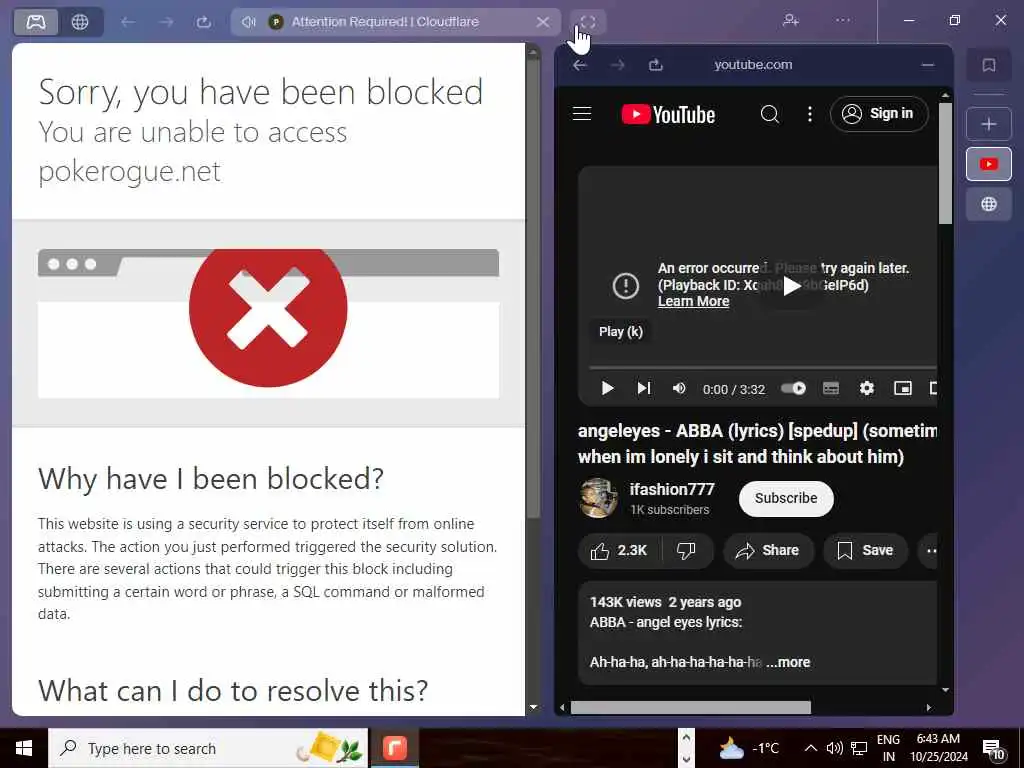1024x768 pixels.
Task: Save the video to a playlist
Action: pyautogui.click(x=865, y=551)
